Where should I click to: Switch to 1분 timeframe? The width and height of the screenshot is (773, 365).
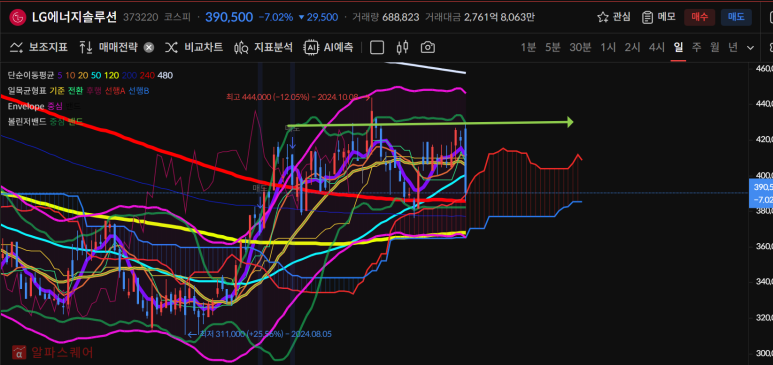pos(528,47)
